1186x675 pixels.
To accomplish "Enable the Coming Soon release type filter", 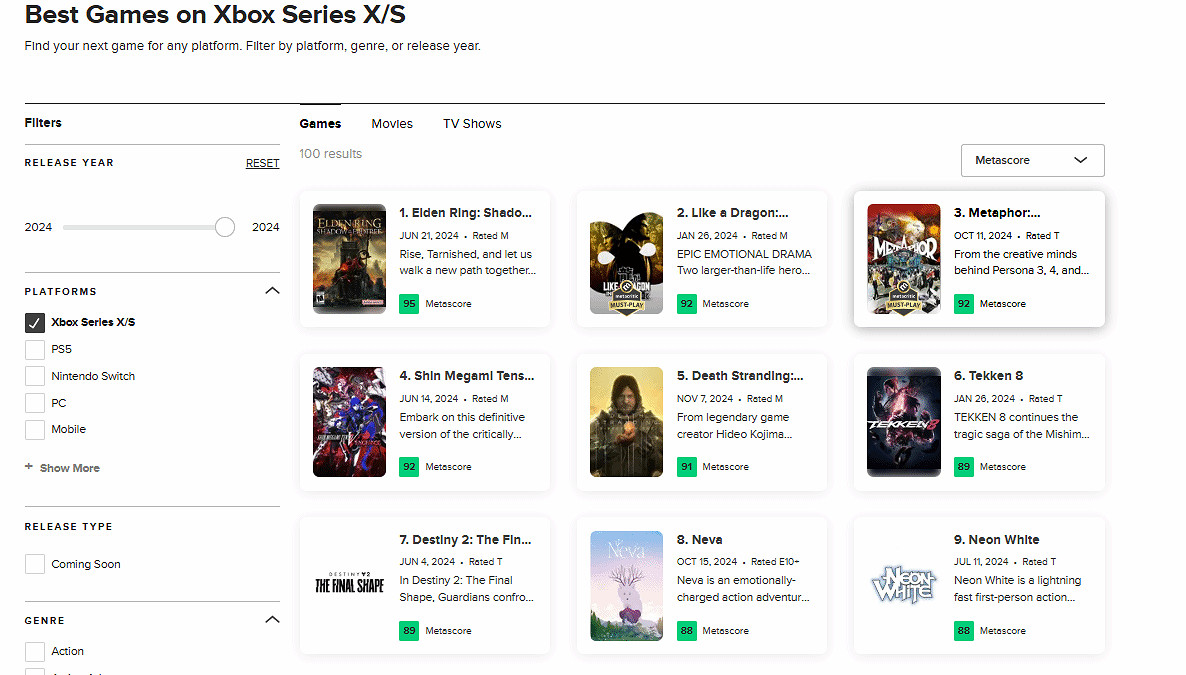I will (34, 563).
